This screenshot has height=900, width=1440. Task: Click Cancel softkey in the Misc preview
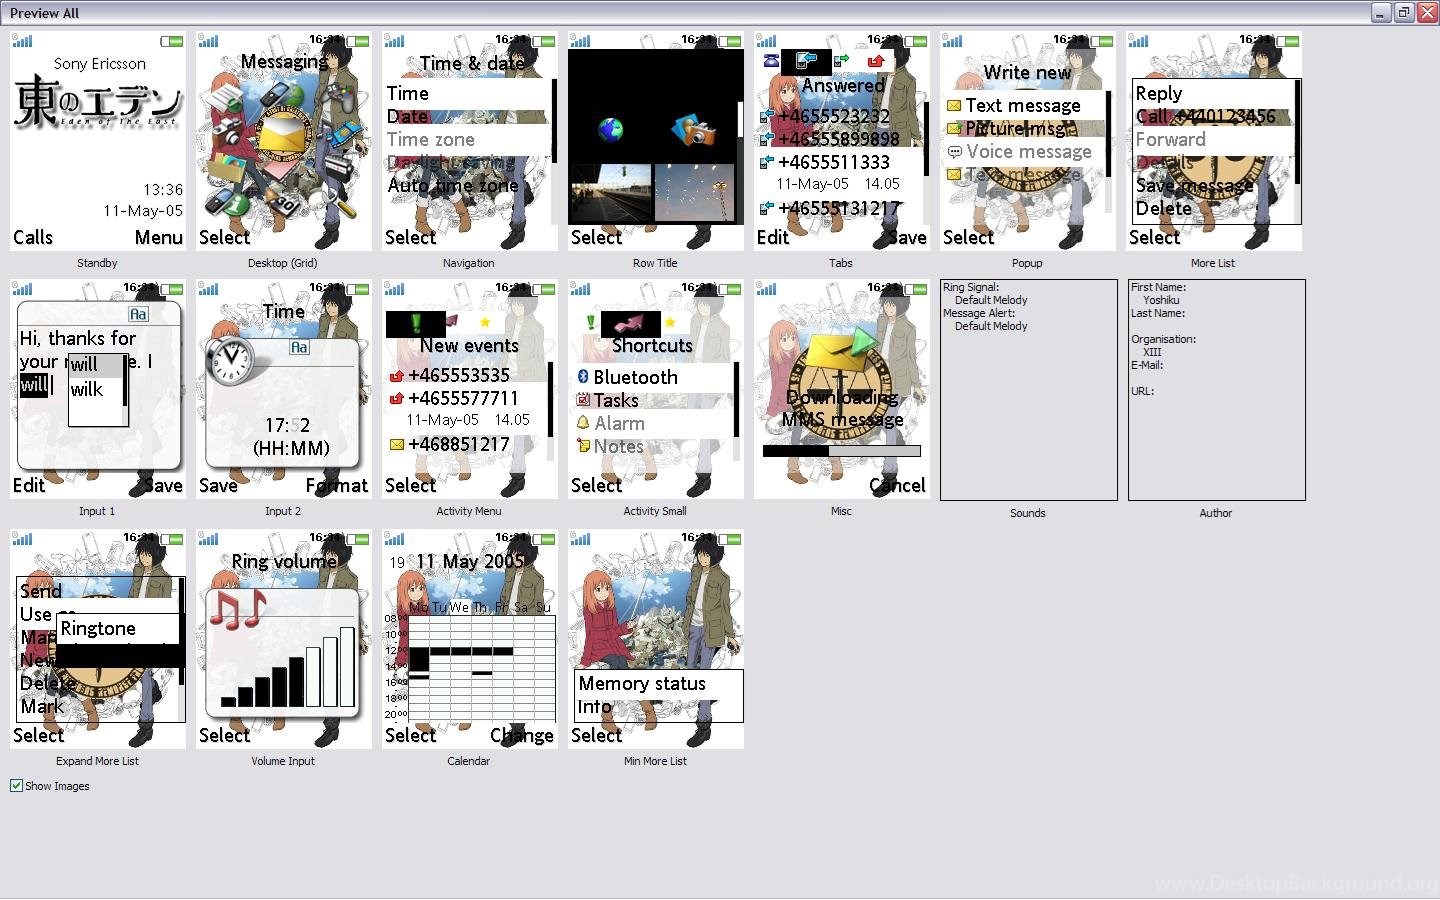point(896,486)
